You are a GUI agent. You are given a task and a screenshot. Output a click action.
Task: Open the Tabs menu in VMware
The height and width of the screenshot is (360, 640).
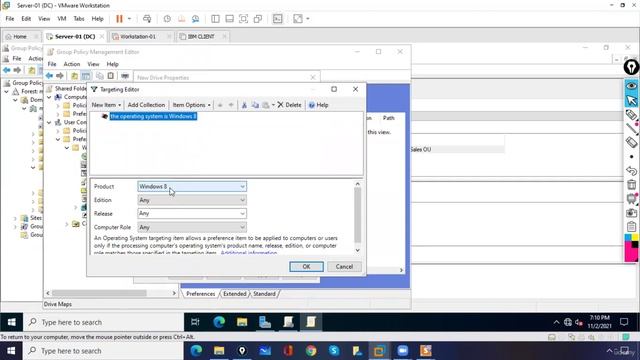(x=79, y=19)
